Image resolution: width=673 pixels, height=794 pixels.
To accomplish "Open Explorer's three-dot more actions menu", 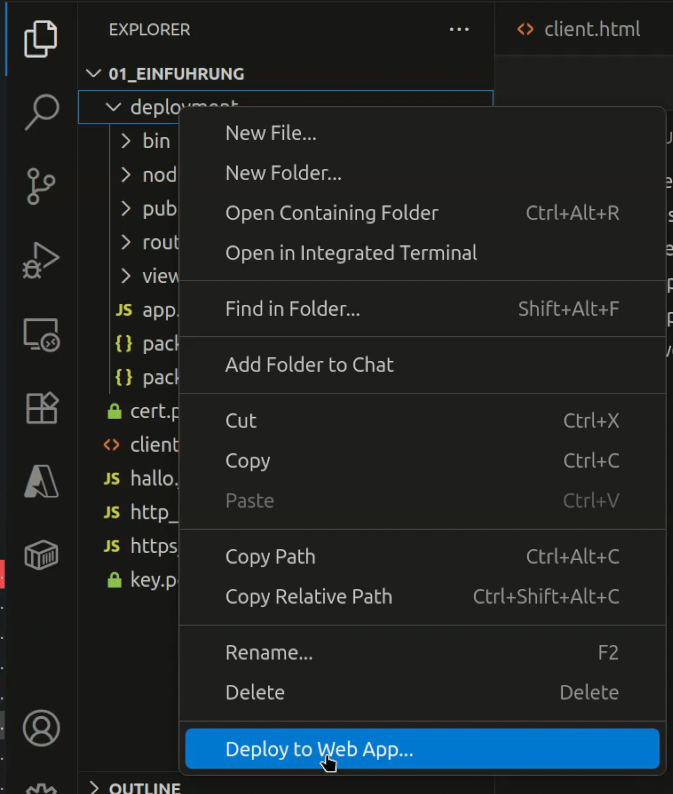I will pos(459,30).
